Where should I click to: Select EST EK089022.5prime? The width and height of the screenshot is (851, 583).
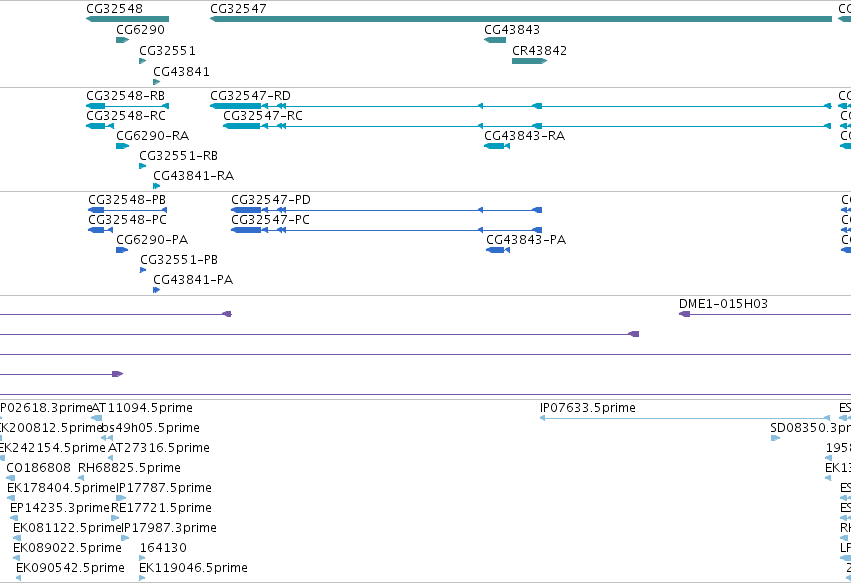[x=67, y=548]
